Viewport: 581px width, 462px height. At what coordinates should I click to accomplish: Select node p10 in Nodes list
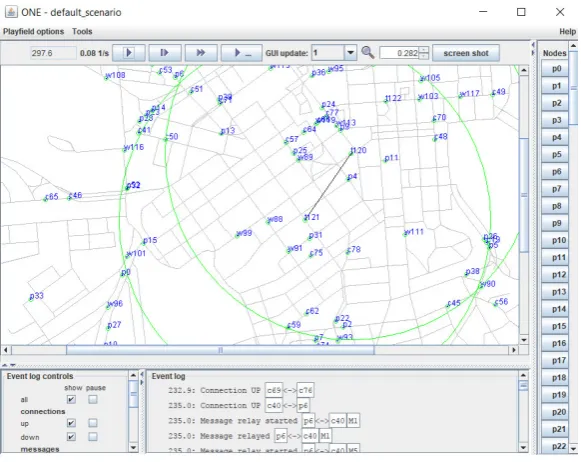[x=555, y=240]
